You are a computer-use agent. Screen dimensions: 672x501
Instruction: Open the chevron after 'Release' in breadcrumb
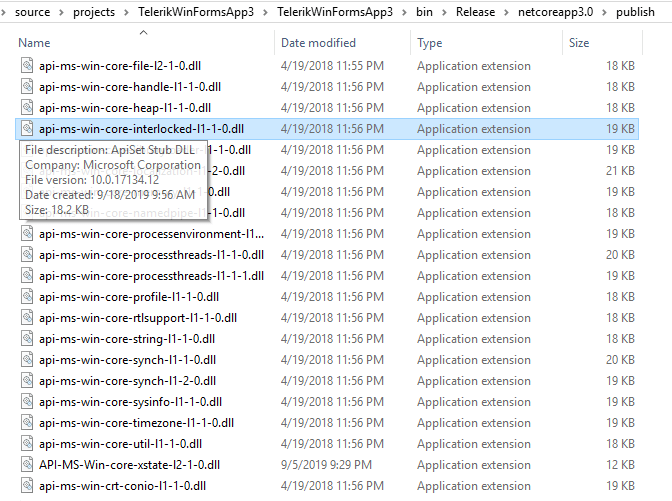pos(507,12)
